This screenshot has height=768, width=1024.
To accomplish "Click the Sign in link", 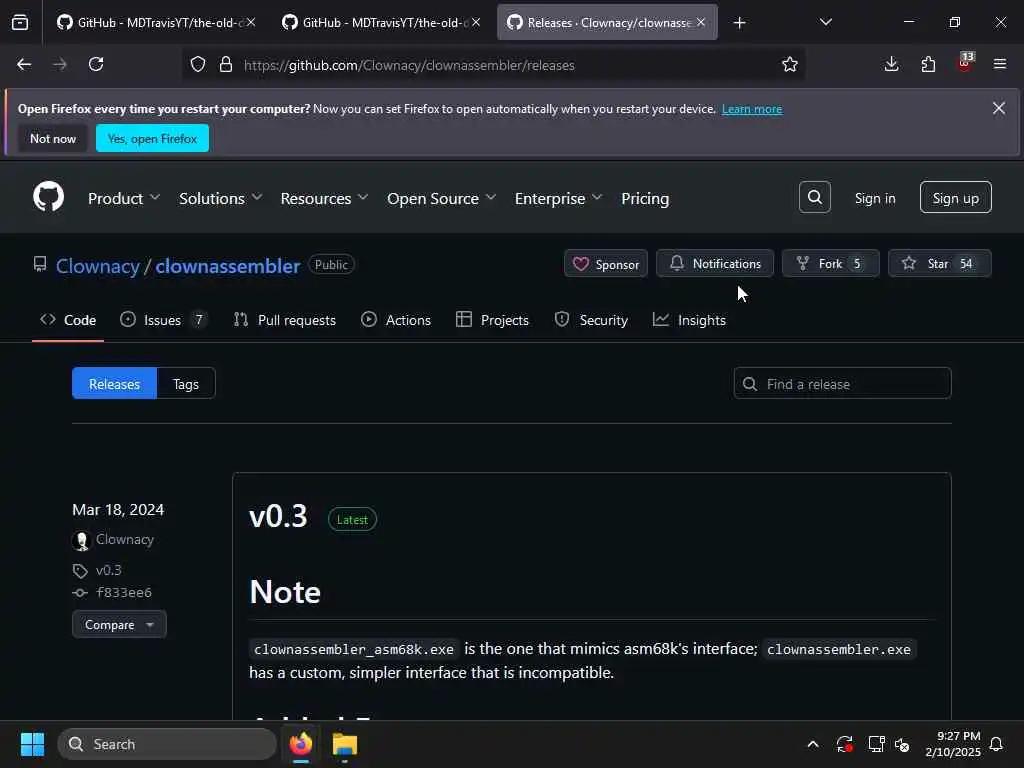I will point(874,199).
